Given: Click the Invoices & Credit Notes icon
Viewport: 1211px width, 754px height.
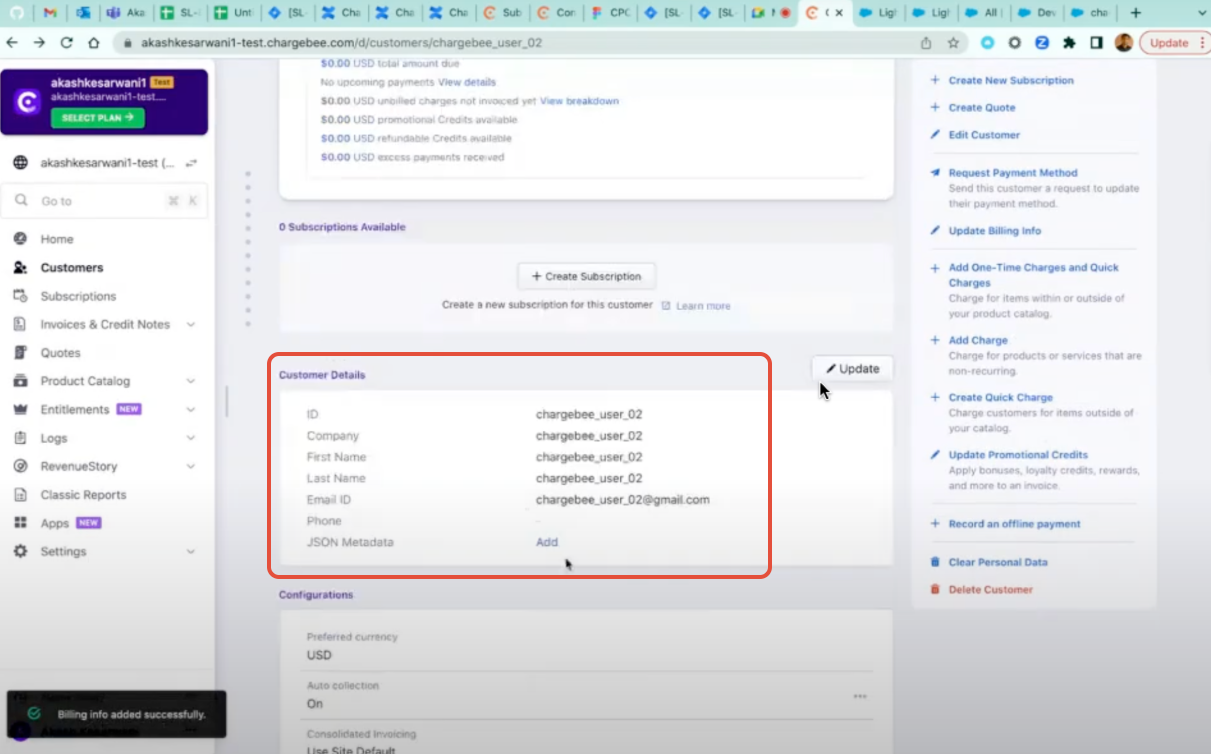Looking at the screenshot, I should (x=20, y=324).
